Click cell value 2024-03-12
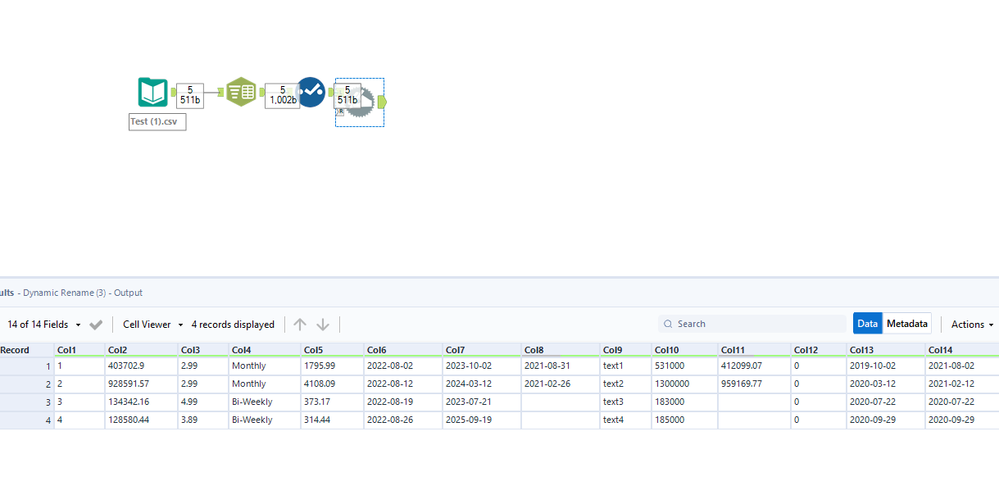This screenshot has width=999, height=477. 482,384
